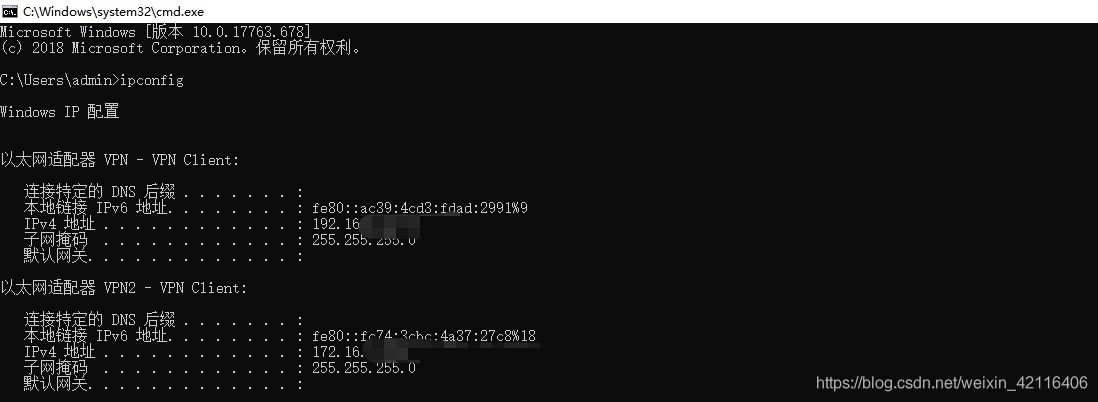This screenshot has width=1098, height=402.
Task: Click the first adapter's 默认网关 line
Action: click(x=162, y=256)
